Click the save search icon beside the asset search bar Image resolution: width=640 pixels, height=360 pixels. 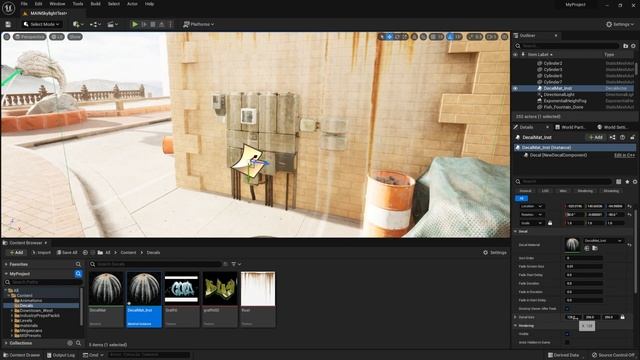coord(225,264)
